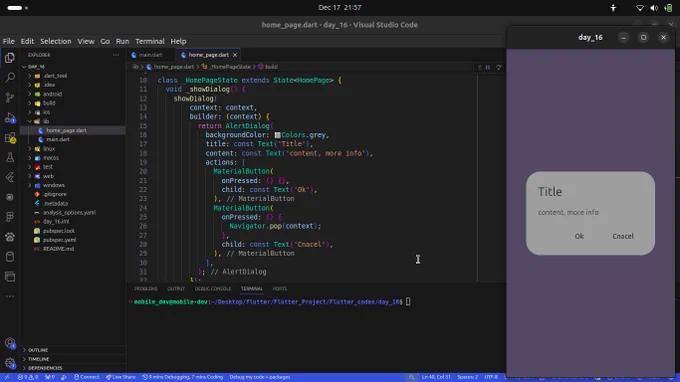680x382 pixels.
Task: Expand the android folder
Action: coord(52,94)
